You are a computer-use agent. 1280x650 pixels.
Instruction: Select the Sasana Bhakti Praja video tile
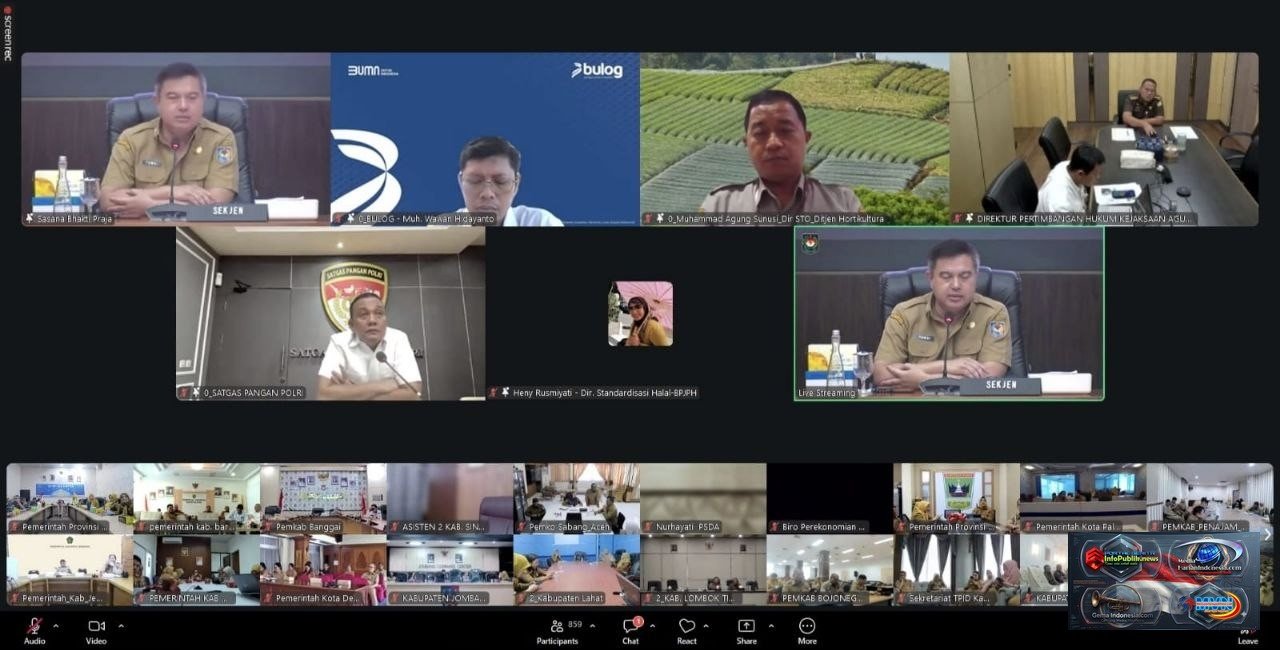pyautogui.click(x=176, y=139)
